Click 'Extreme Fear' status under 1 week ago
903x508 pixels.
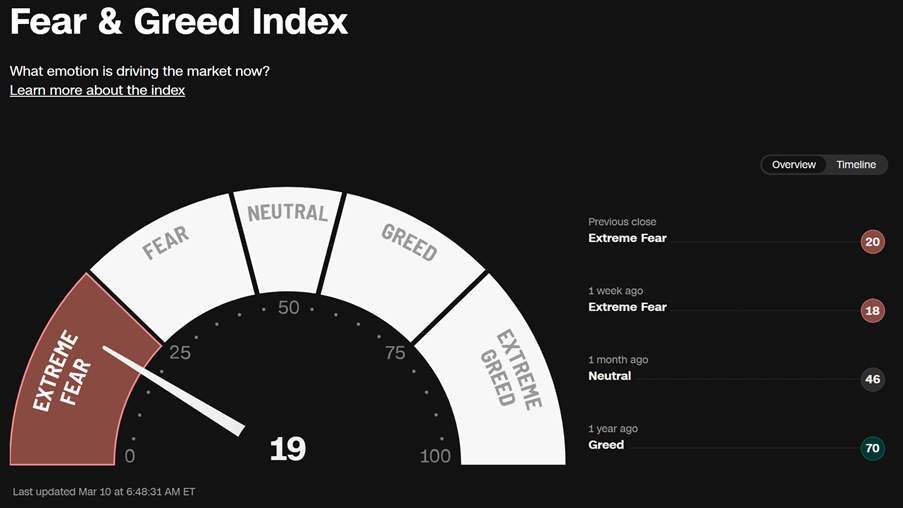627,308
